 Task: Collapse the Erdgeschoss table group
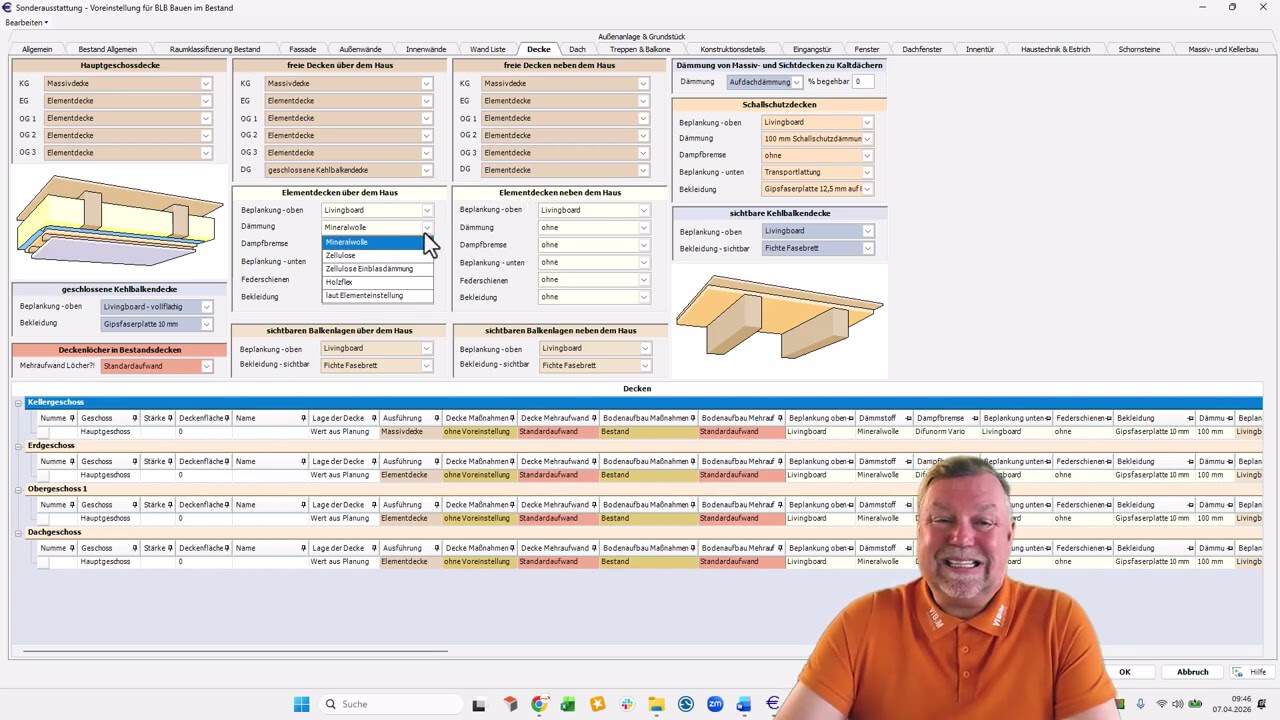[18, 446]
